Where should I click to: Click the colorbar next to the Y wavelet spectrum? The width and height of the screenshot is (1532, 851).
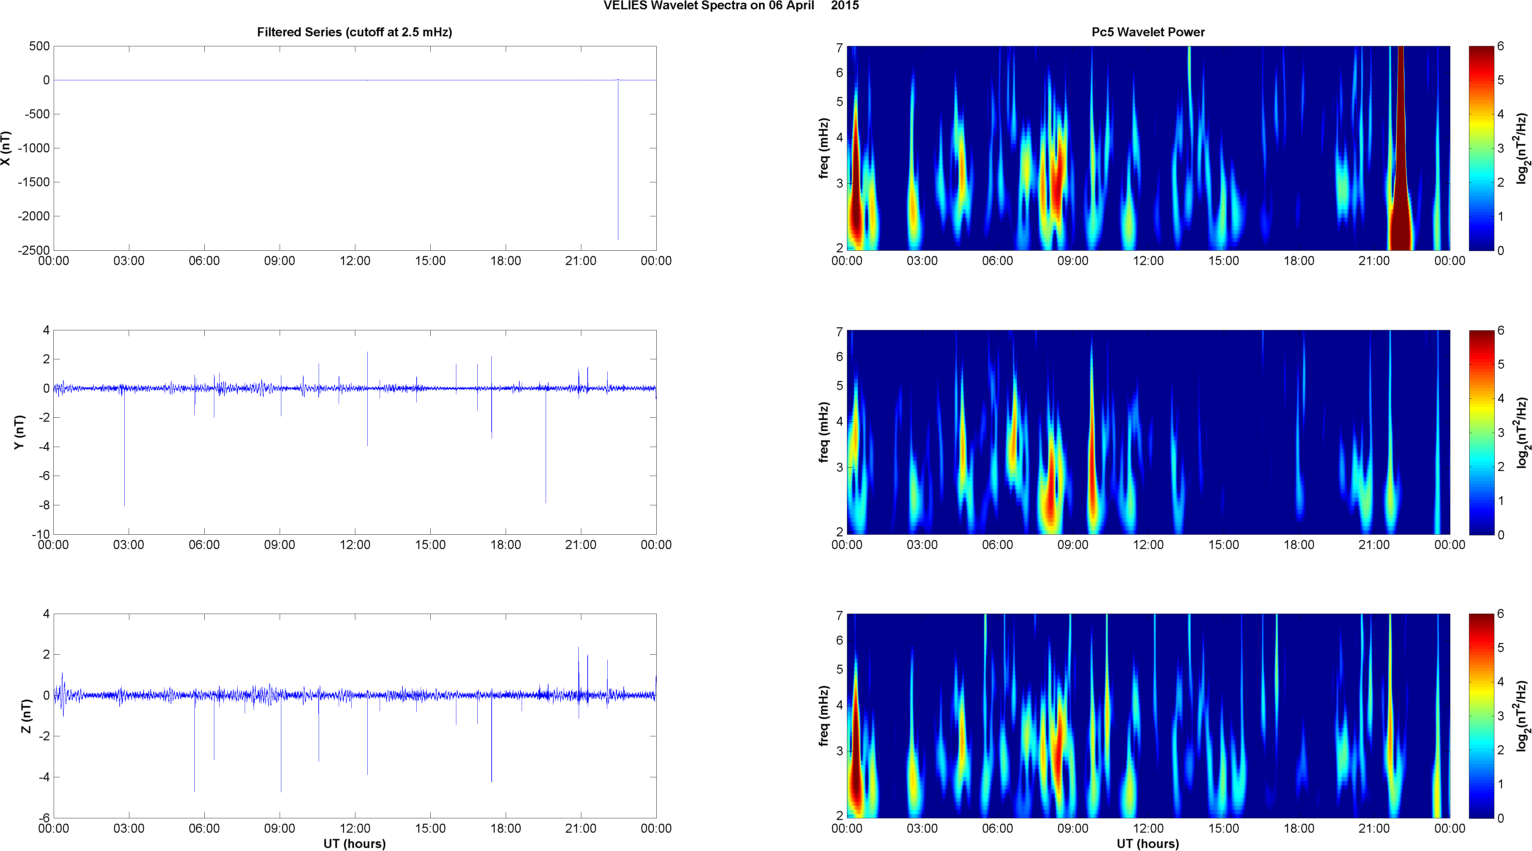(1482, 432)
